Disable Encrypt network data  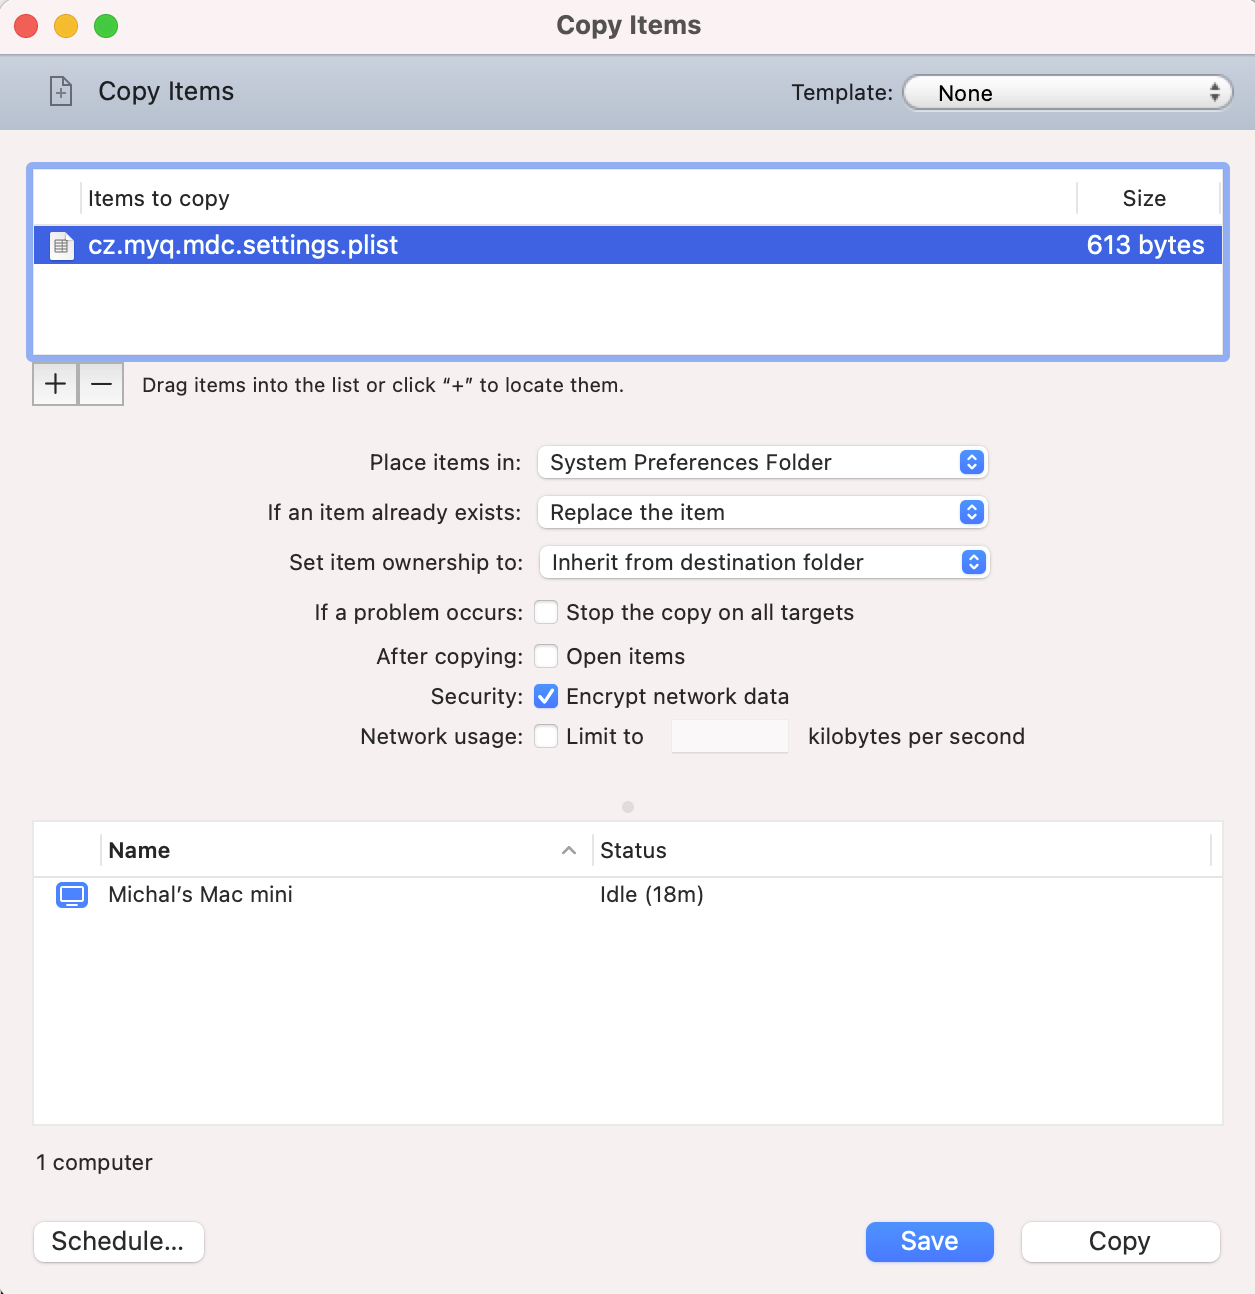[x=546, y=696]
